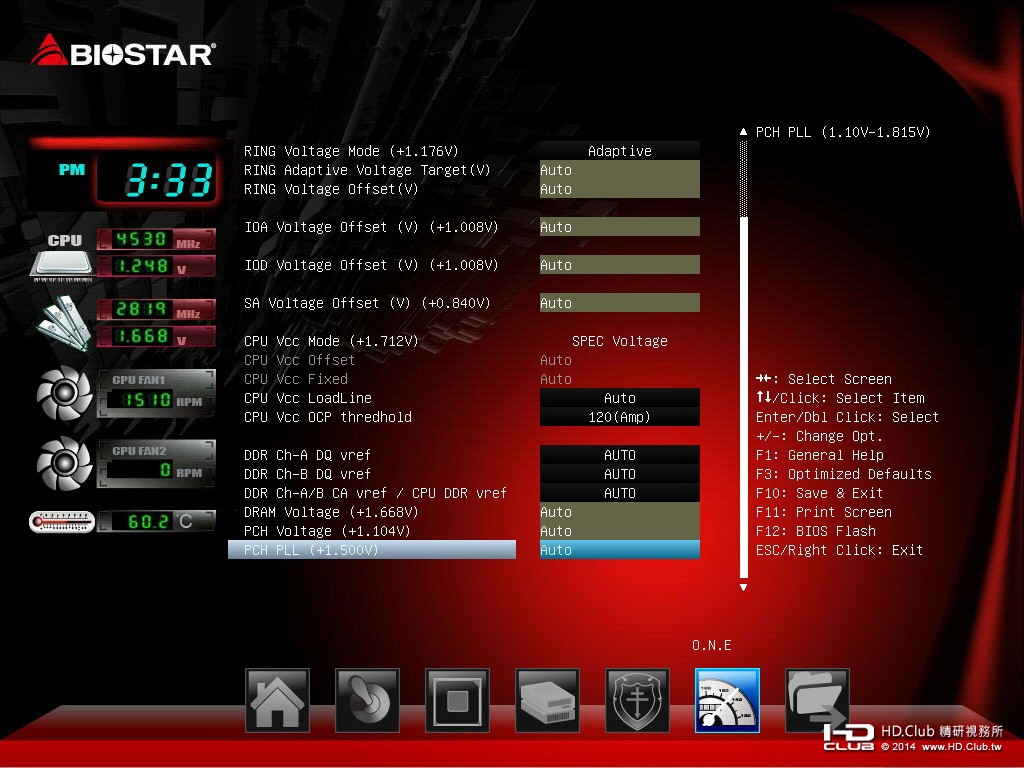Open the Save & Exit folder icon
This screenshot has height=768, width=1024.
[x=817, y=700]
